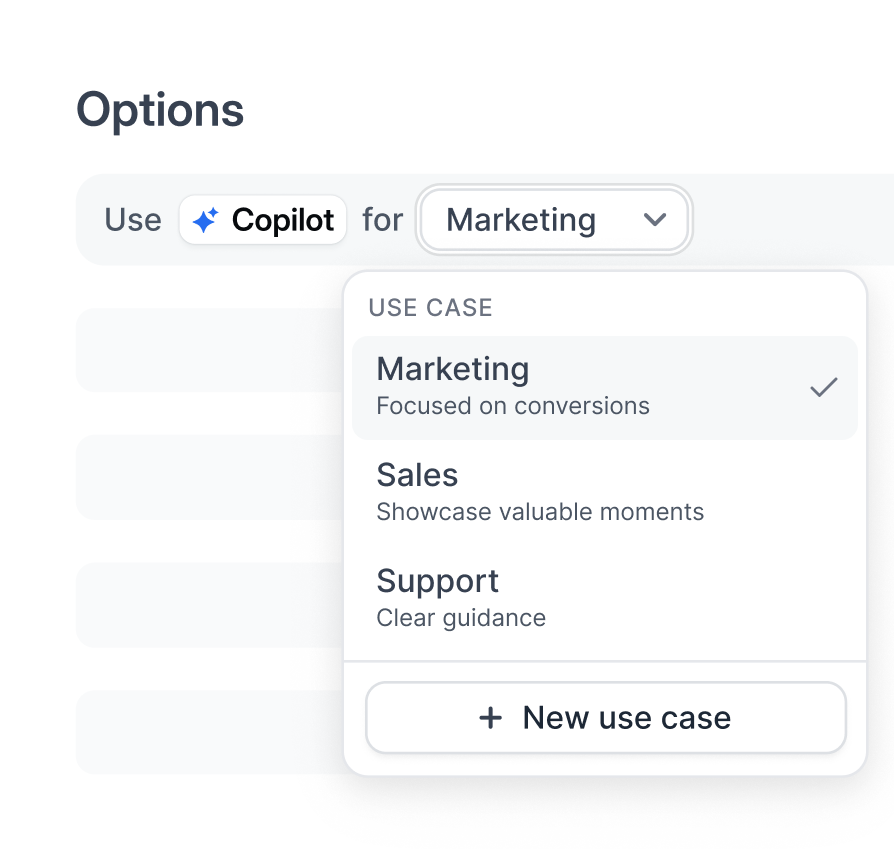
Task: Click 'Focused on conversions' subtitle
Action: point(511,405)
